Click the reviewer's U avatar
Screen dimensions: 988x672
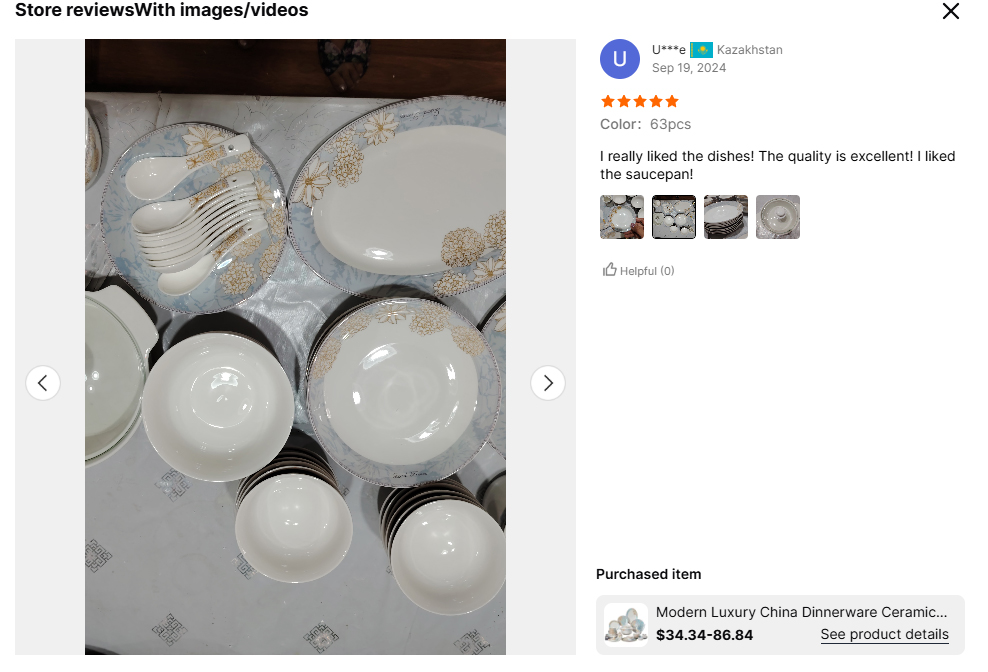coord(620,59)
